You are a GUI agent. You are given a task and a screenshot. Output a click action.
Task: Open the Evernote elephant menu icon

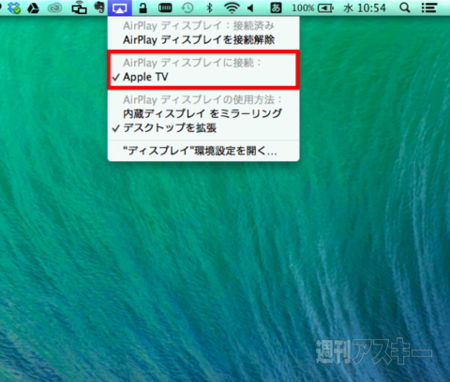click(x=99, y=7)
